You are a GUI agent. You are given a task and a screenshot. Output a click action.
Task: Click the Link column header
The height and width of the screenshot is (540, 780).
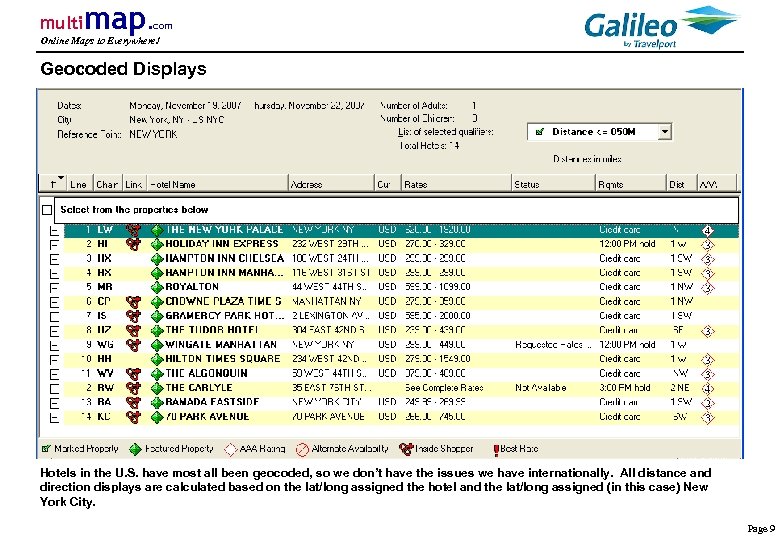(x=134, y=184)
